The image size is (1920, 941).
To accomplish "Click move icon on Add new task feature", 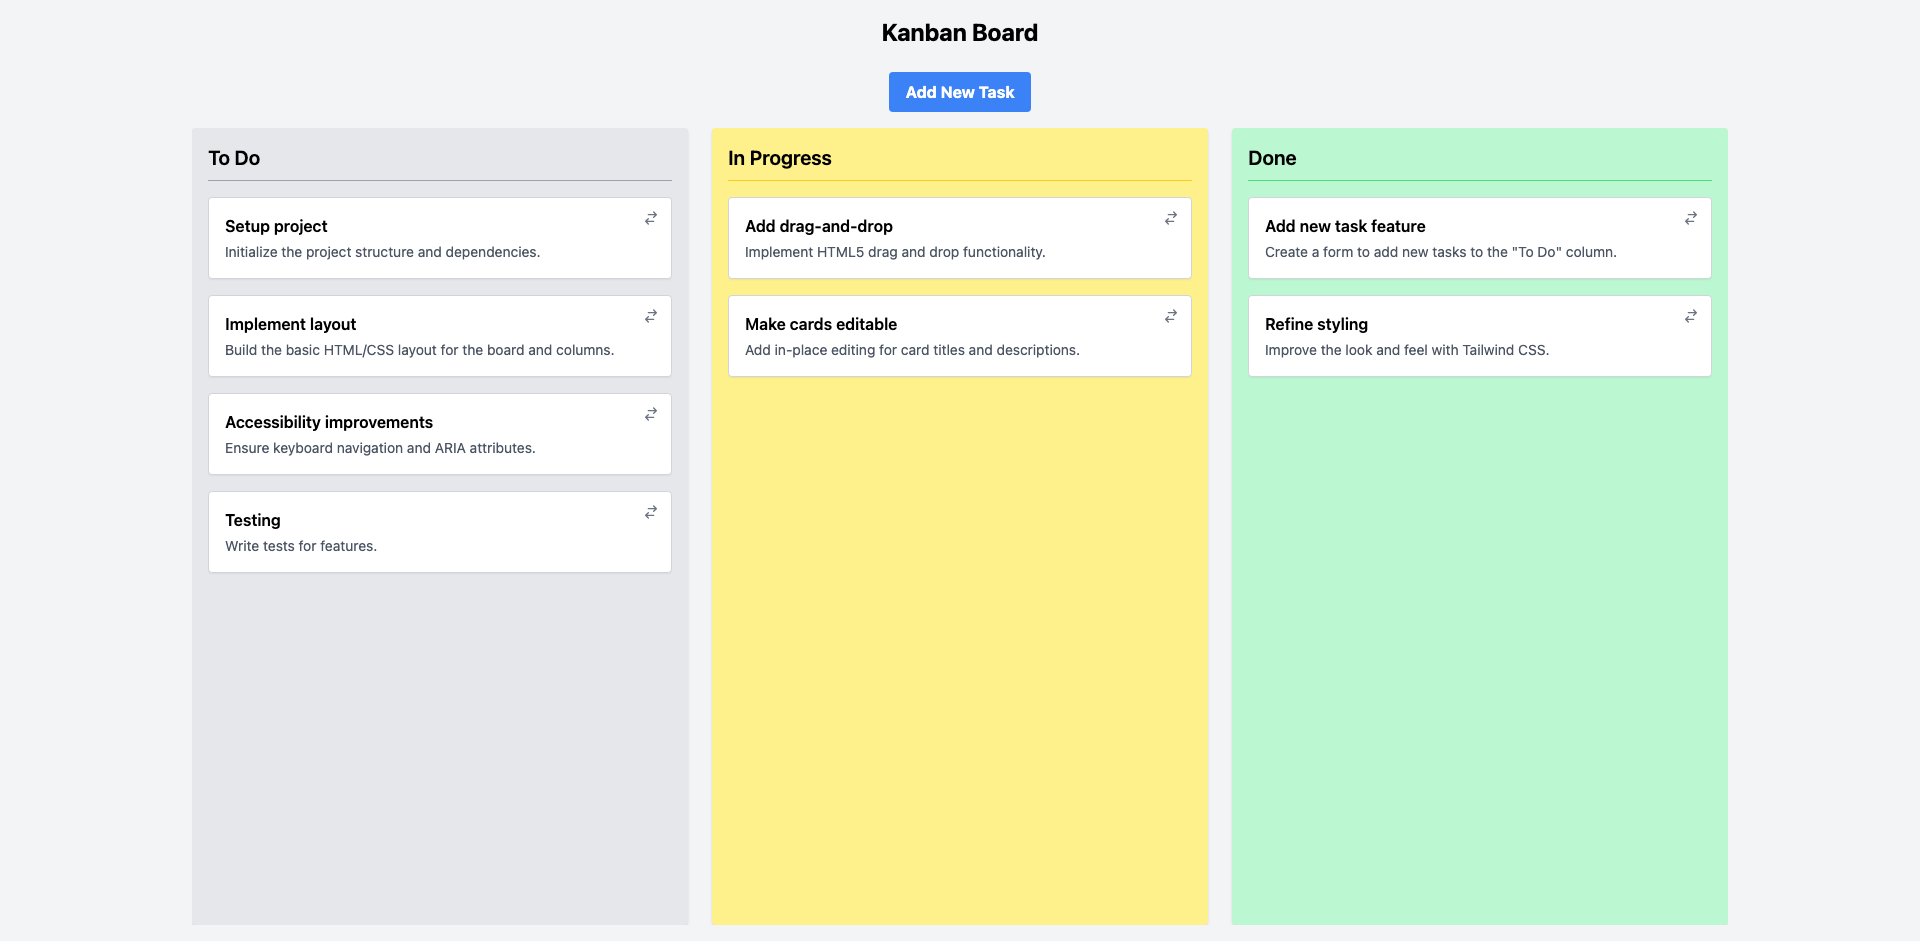I will point(1691,218).
